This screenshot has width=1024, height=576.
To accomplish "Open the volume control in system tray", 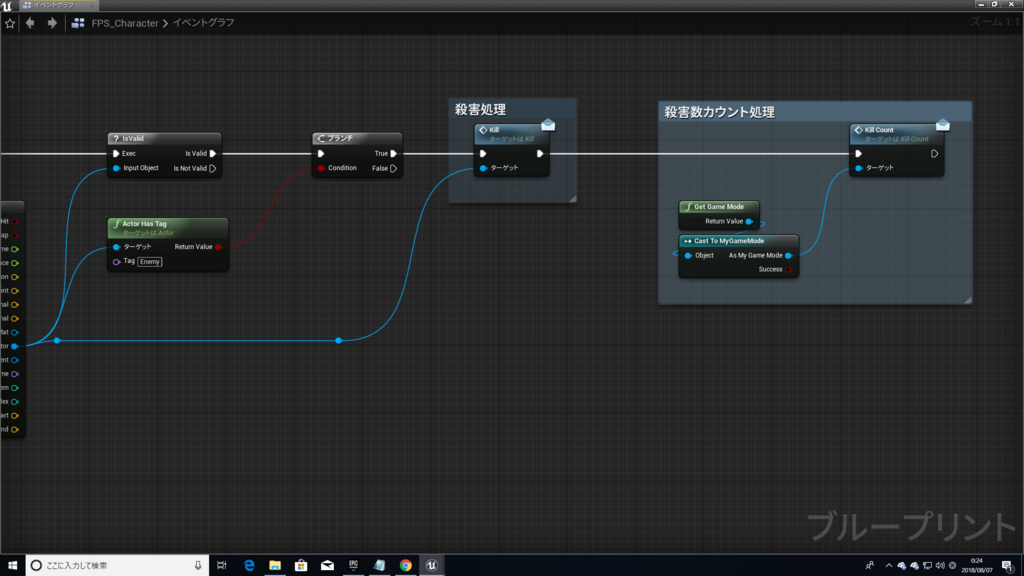I will pos(940,566).
